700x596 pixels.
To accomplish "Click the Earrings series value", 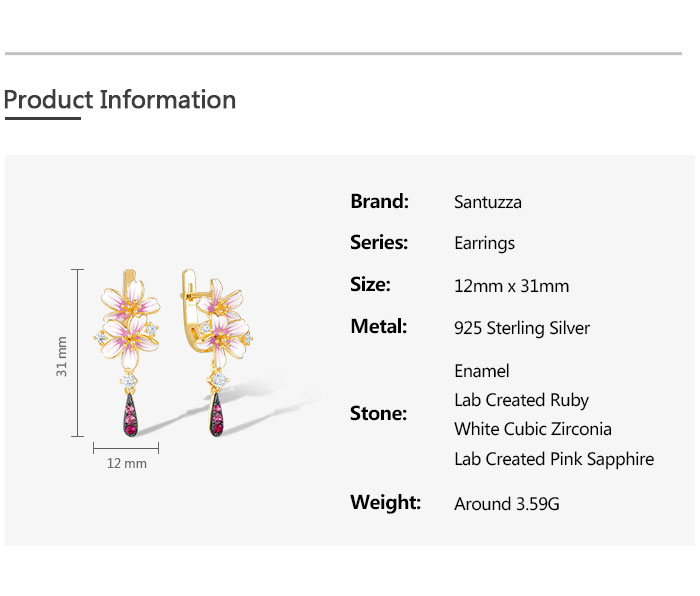I will point(484,244).
